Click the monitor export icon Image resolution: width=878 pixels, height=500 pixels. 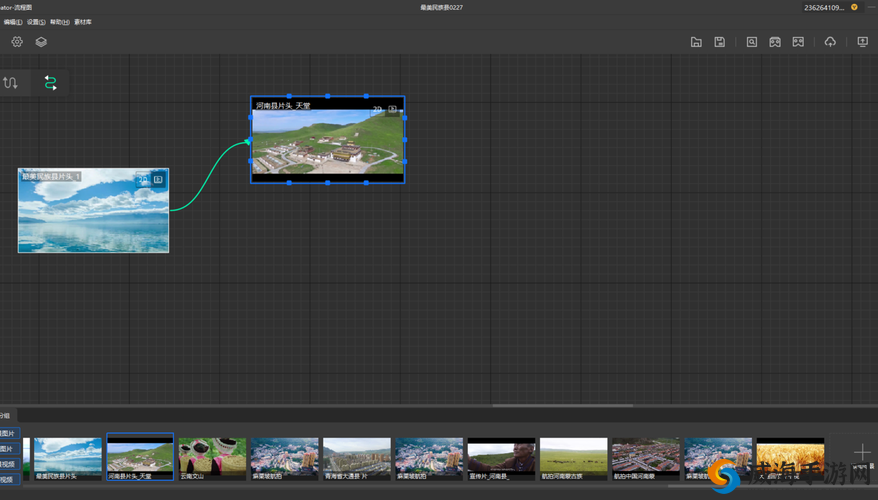[862, 42]
